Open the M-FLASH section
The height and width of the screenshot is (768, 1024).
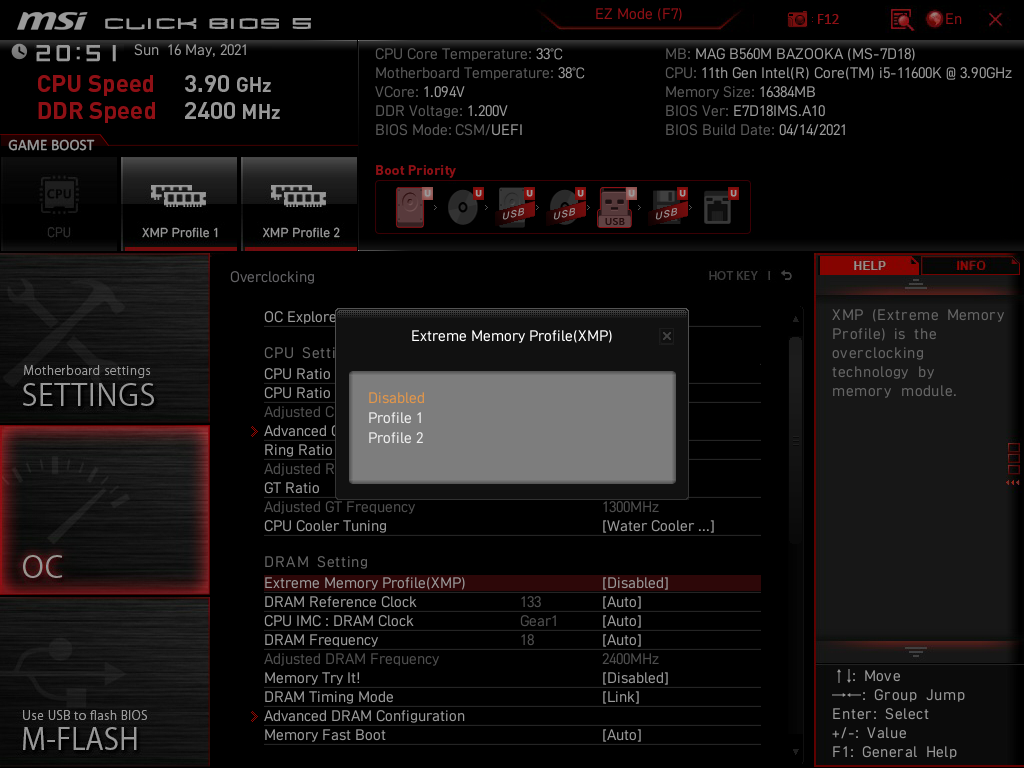coord(104,682)
